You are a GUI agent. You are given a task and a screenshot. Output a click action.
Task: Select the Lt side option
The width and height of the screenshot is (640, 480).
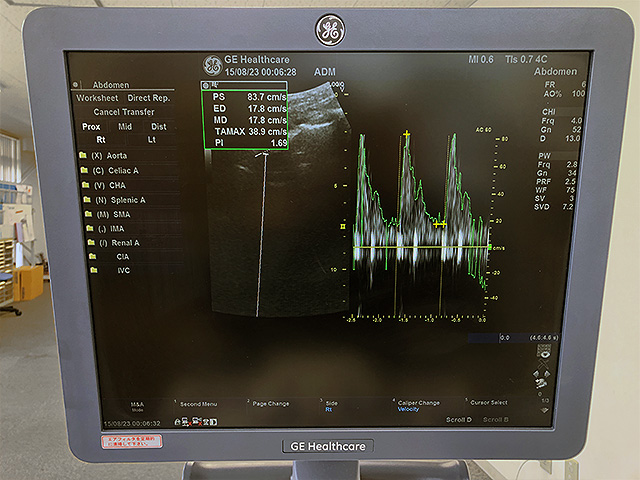coord(151,140)
